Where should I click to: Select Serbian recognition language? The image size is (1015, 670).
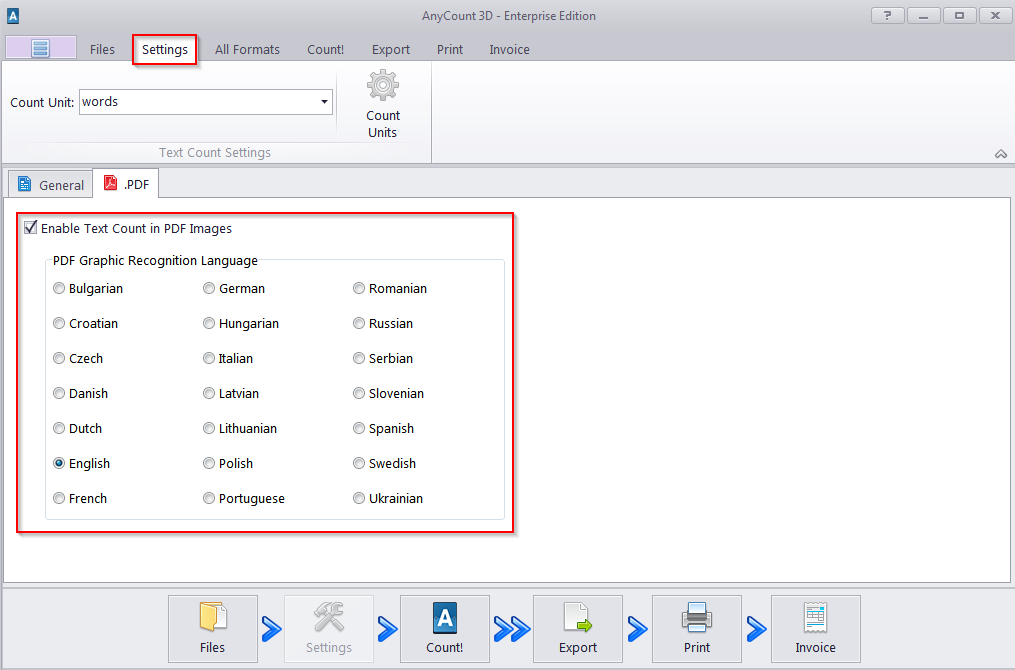point(383,358)
